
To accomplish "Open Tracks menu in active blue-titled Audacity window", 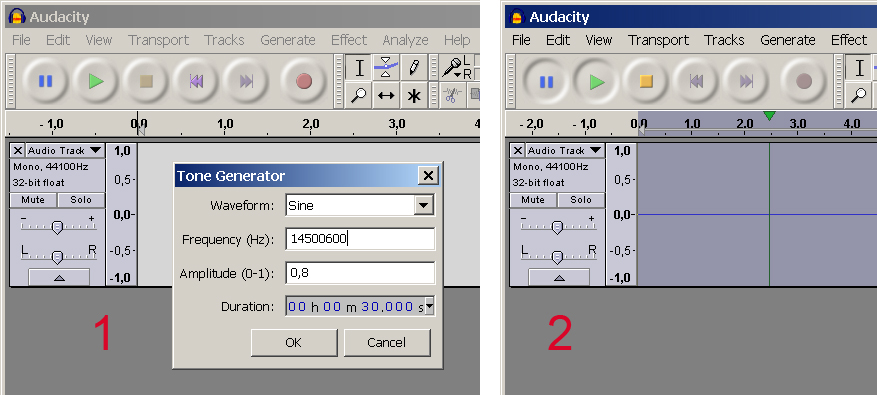I will click(724, 40).
